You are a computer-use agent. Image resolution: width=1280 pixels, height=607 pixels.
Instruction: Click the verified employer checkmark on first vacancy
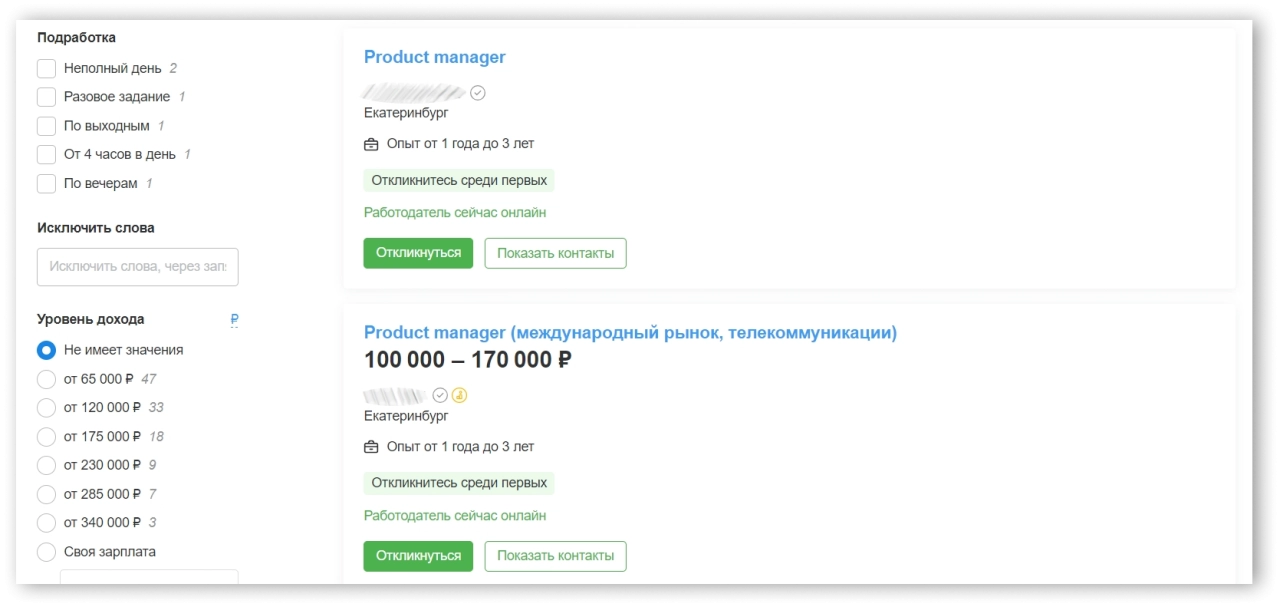(478, 92)
